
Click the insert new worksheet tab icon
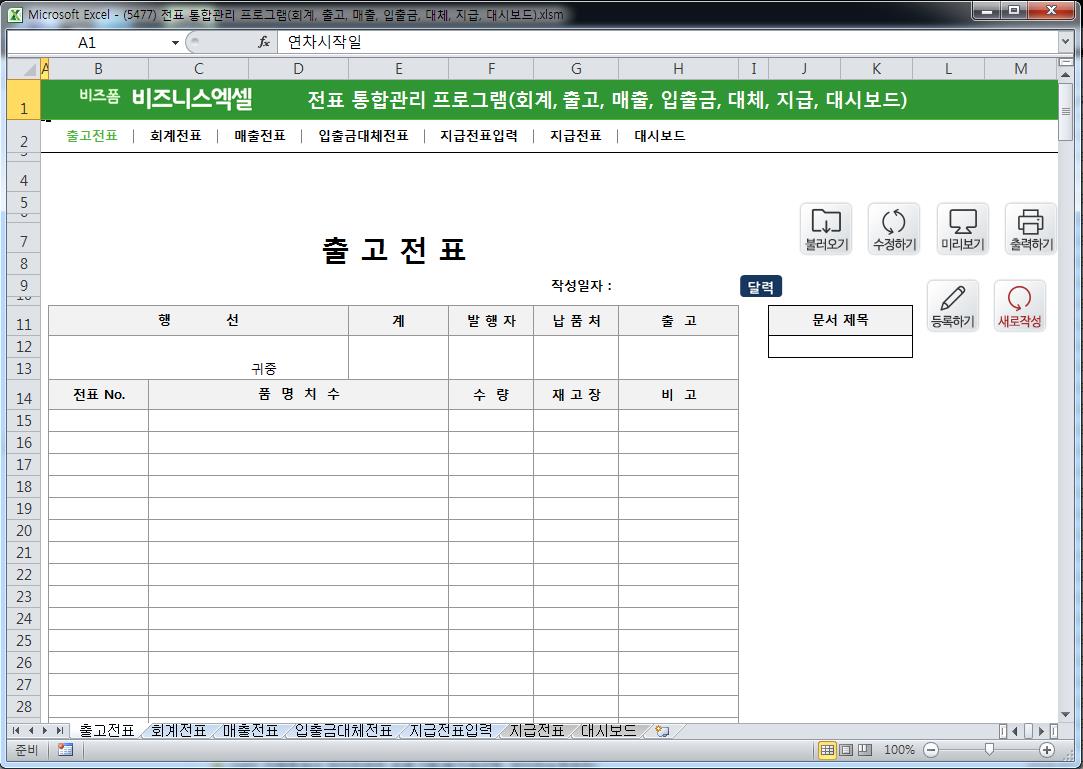click(662, 731)
